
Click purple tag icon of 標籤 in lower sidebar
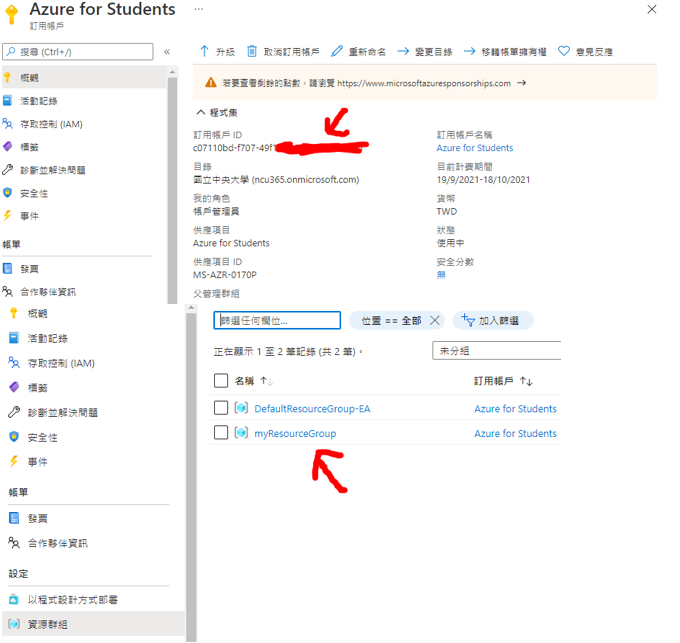pos(14,387)
